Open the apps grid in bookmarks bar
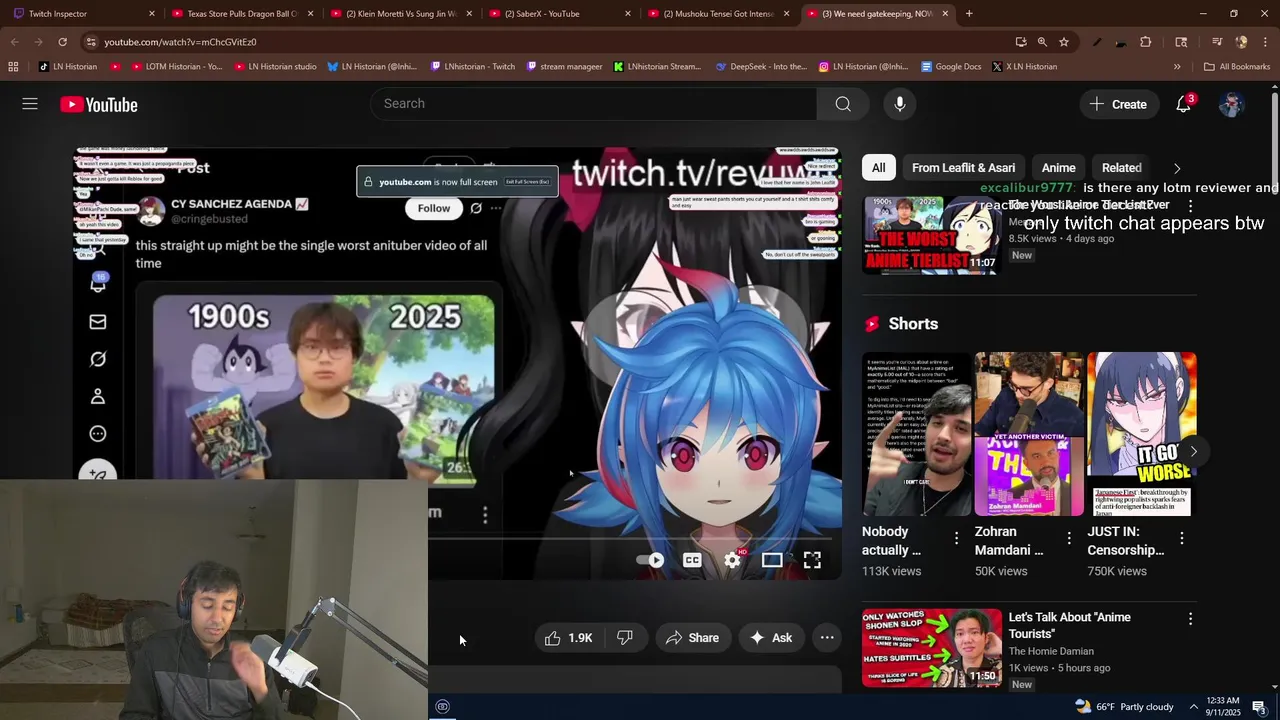 click(x=13, y=67)
